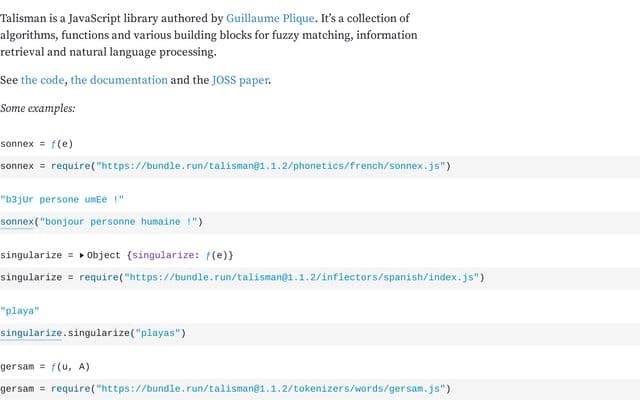Open the Guillaume Plique author link
Image resolution: width=640 pixels, height=400 pixels.
270,18
